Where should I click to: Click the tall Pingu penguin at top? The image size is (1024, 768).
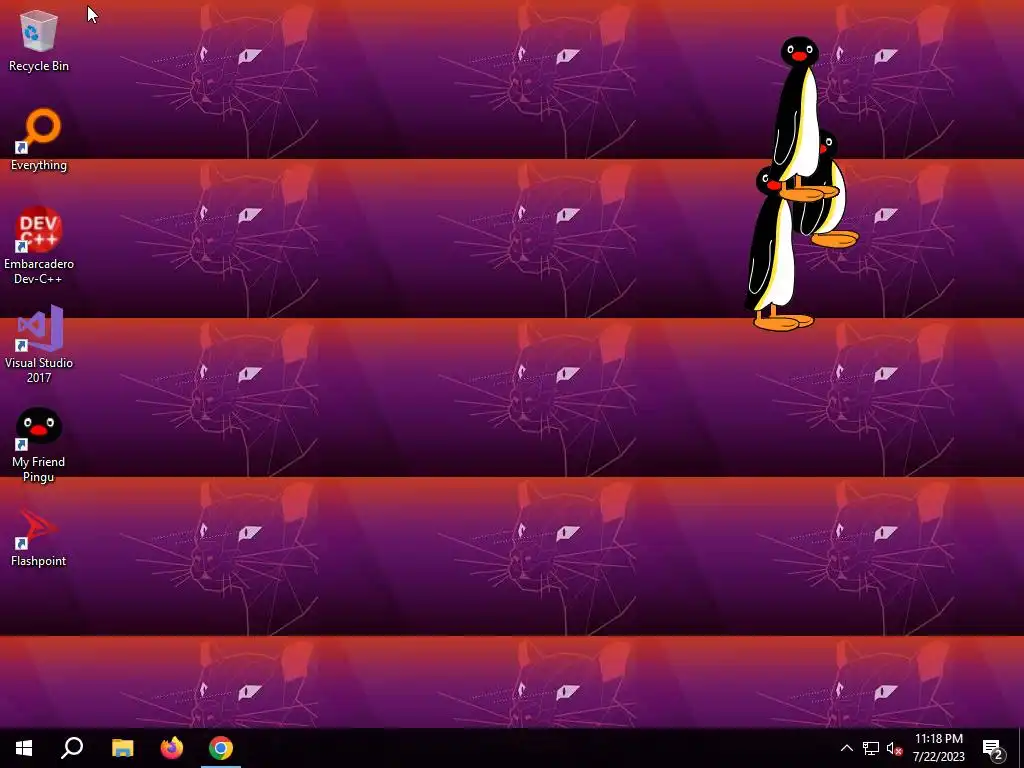tap(802, 118)
